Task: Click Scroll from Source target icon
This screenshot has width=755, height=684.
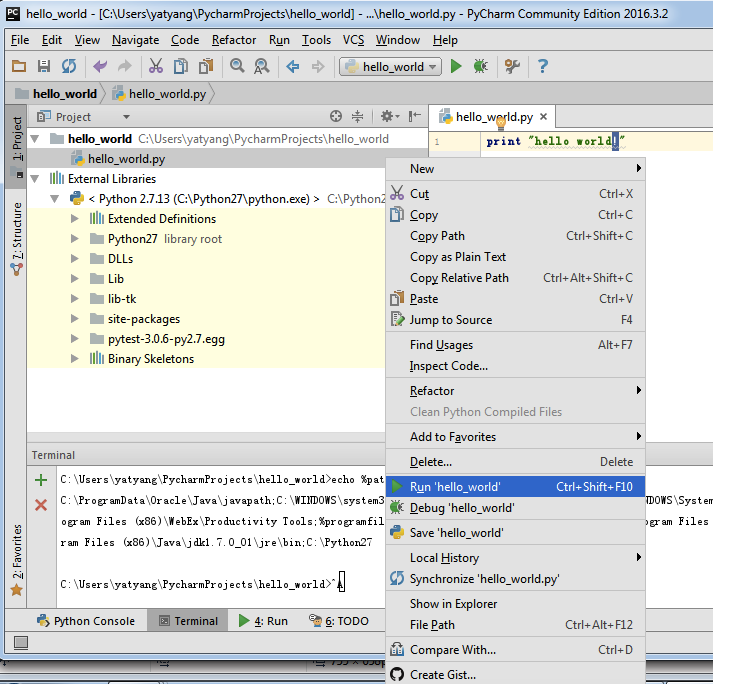Action: coord(336,116)
